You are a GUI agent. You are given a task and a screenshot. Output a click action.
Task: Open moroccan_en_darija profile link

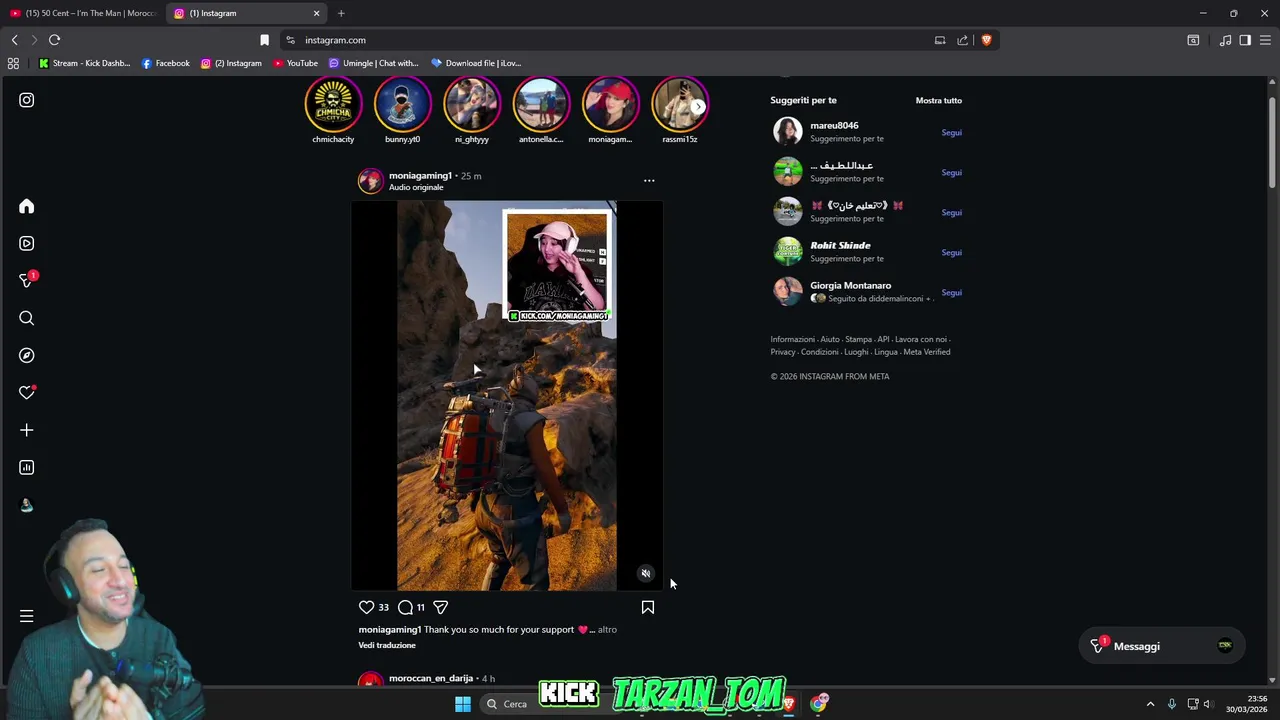pyautogui.click(x=431, y=679)
